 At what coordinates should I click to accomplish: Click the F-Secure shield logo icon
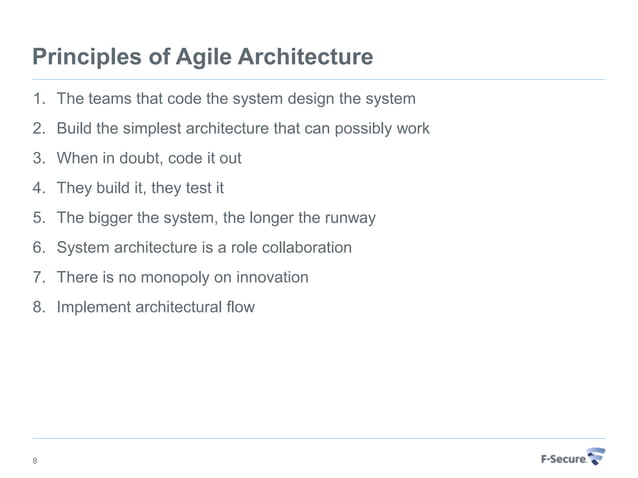(x=597, y=458)
